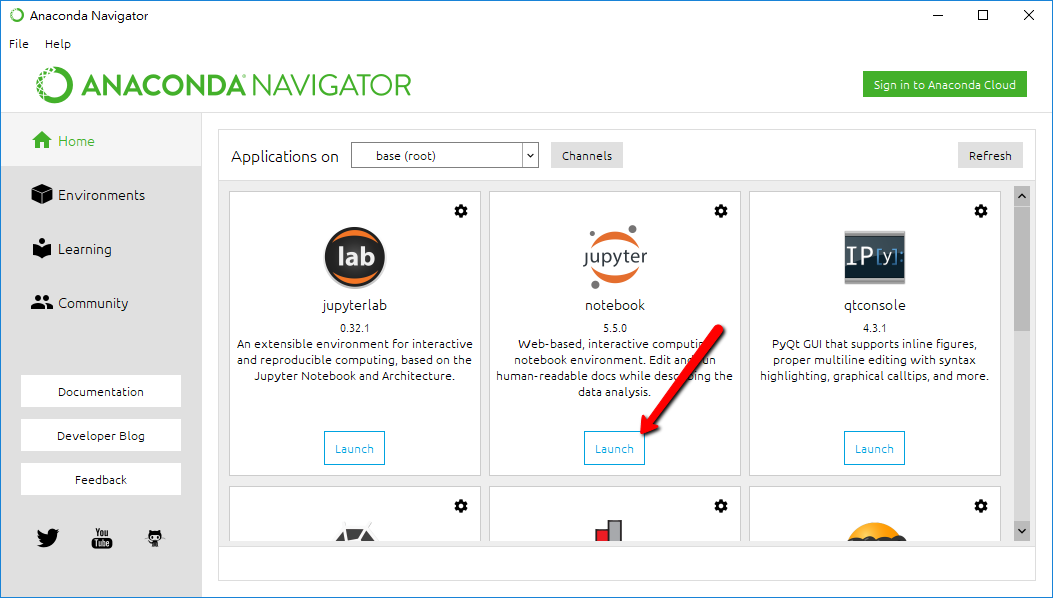The width and height of the screenshot is (1053, 598).
Task: Click the scrollbar down arrow
Action: [1022, 531]
